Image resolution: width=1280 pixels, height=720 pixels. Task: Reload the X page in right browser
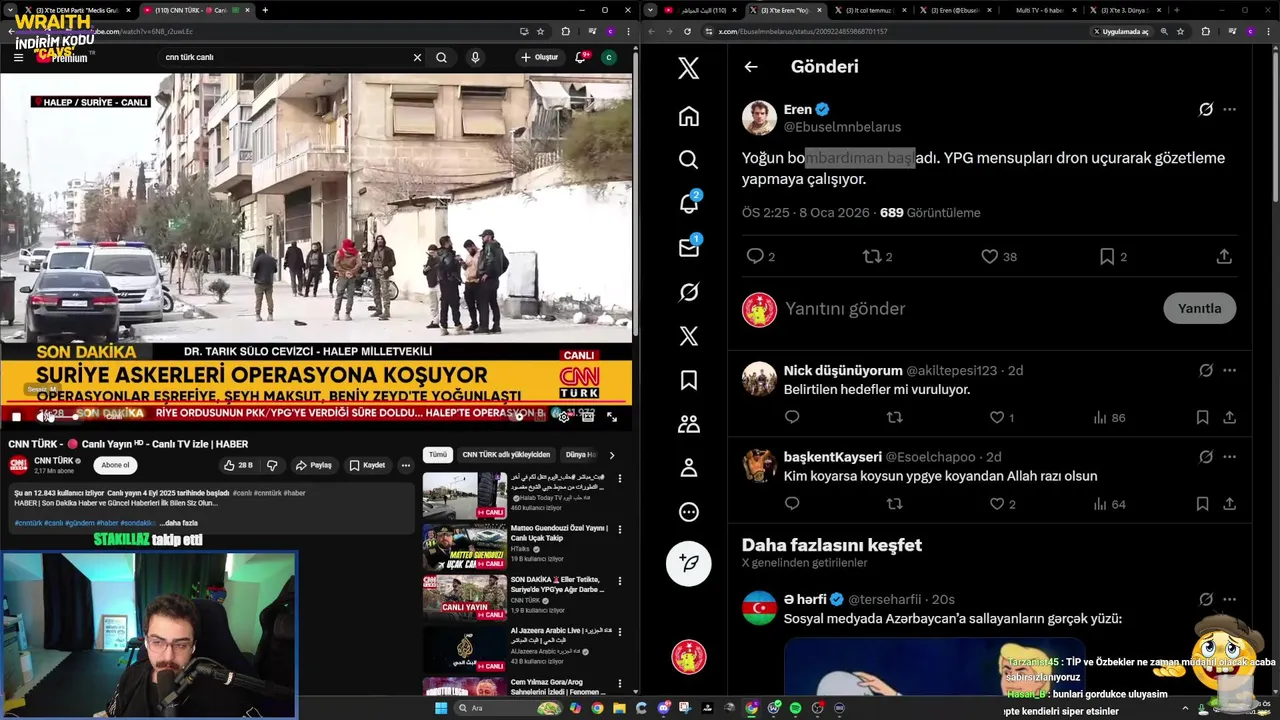click(x=687, y=31)
